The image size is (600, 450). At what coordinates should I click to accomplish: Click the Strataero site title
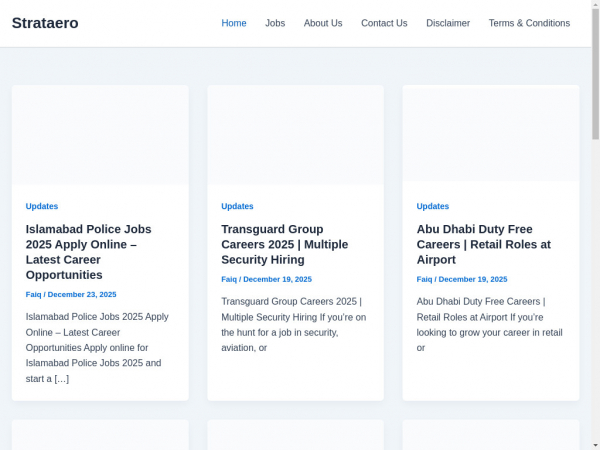pos(45,23)
